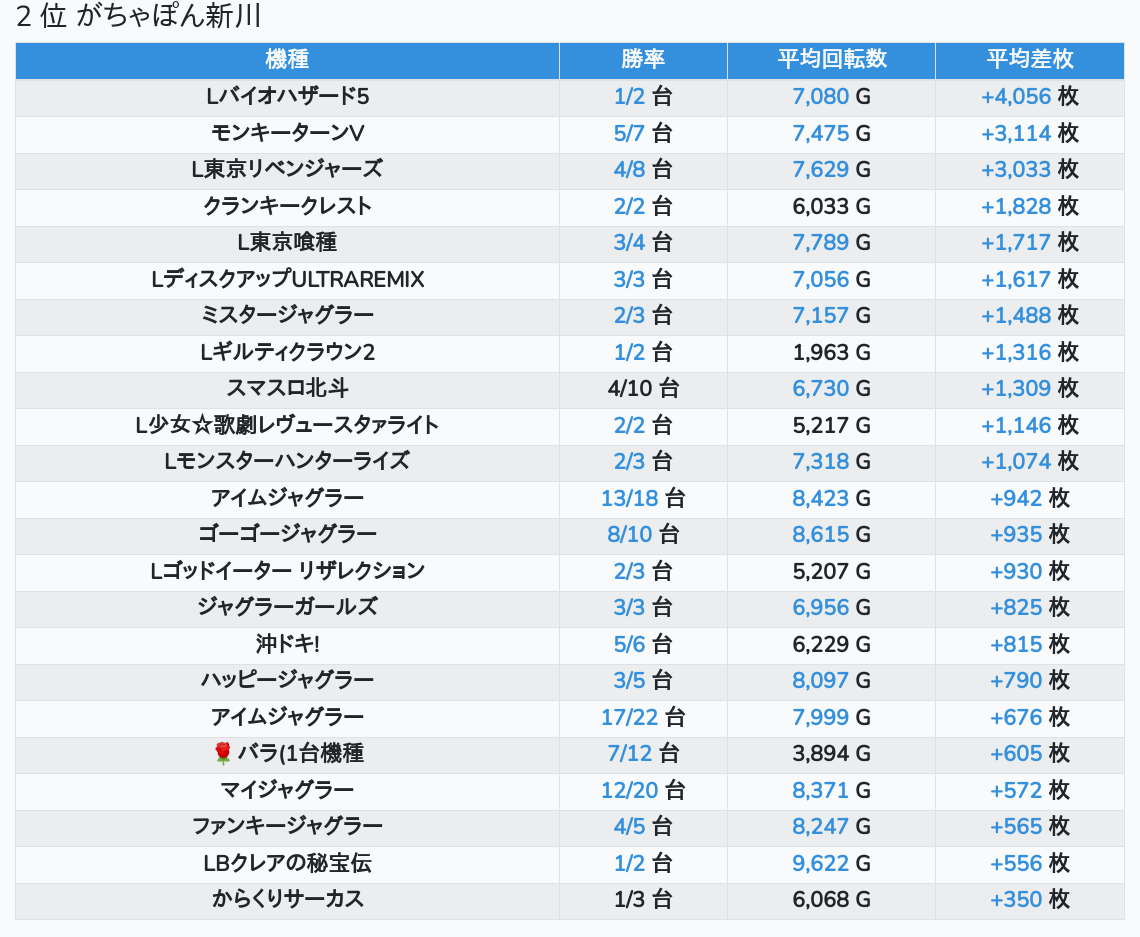The image size is (1140, 937).
Task: Open the 3/4 win rate for L東京喰種
Action: [629, 242]
